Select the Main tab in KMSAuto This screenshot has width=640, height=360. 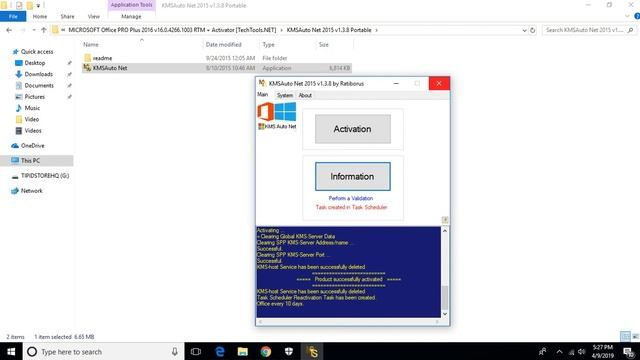coord(262,95)
